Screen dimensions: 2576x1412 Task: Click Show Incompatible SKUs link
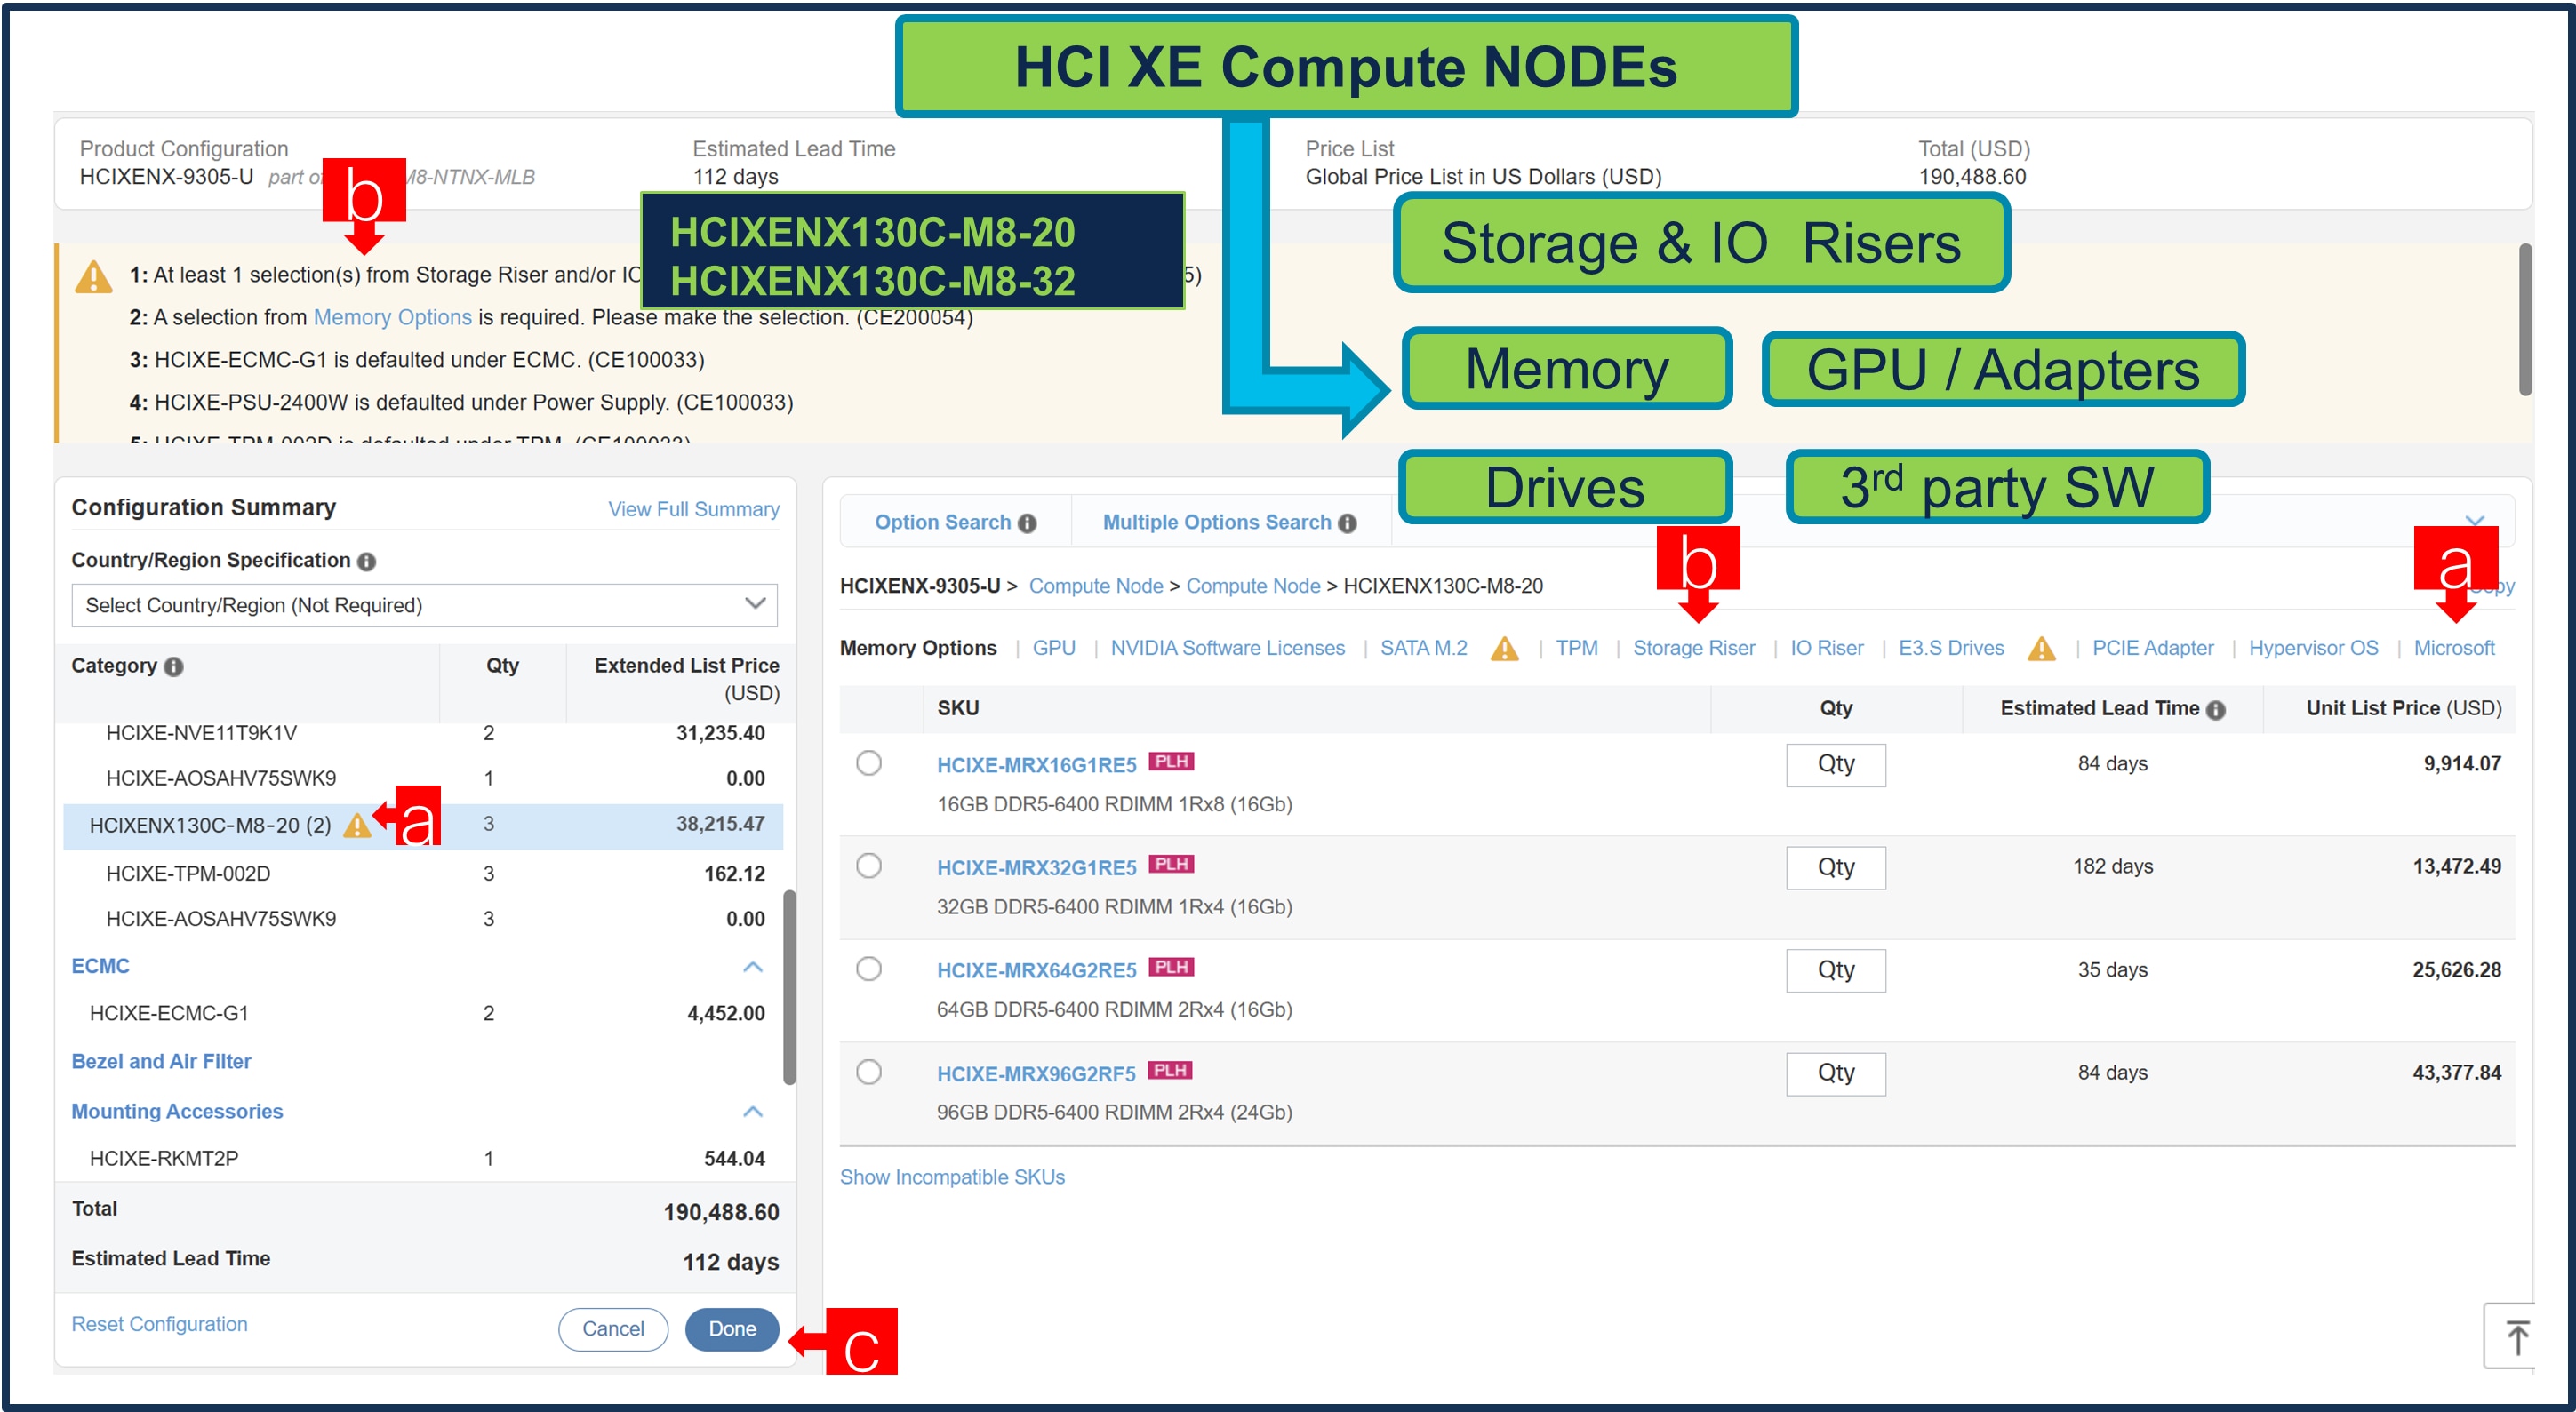click(x=952, y=1177)
